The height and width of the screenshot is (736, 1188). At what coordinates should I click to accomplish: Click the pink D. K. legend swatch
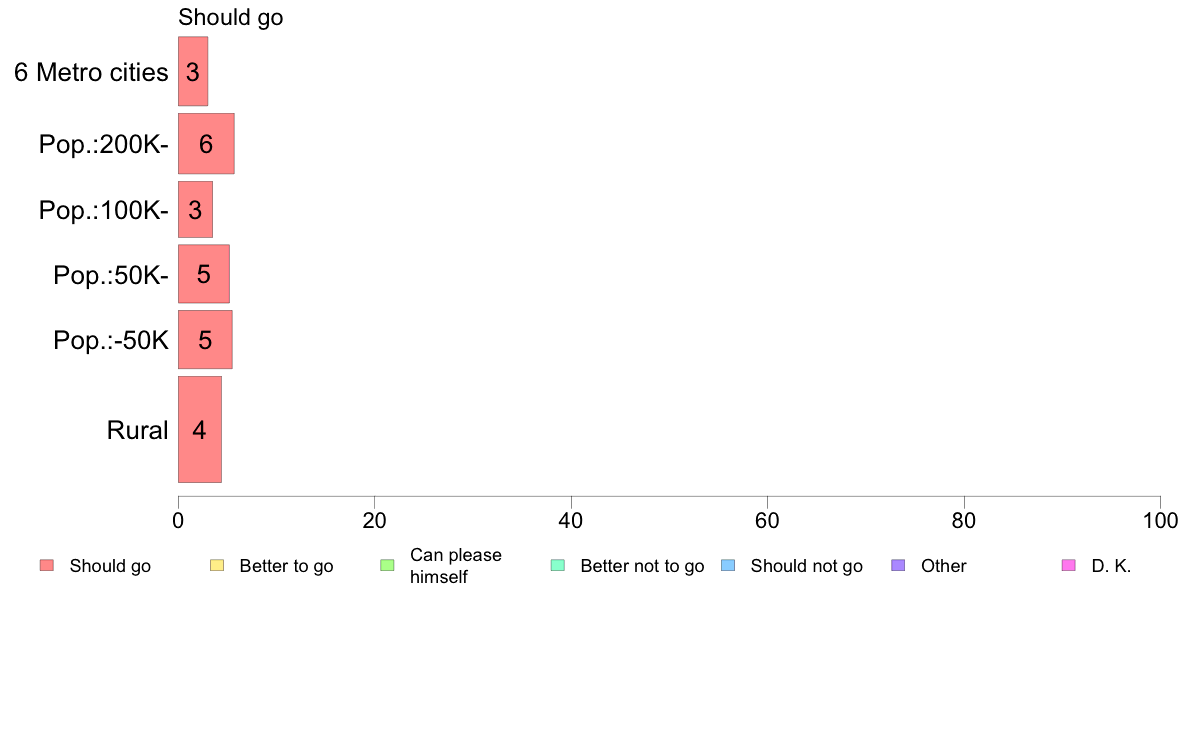click(1069, 565)
